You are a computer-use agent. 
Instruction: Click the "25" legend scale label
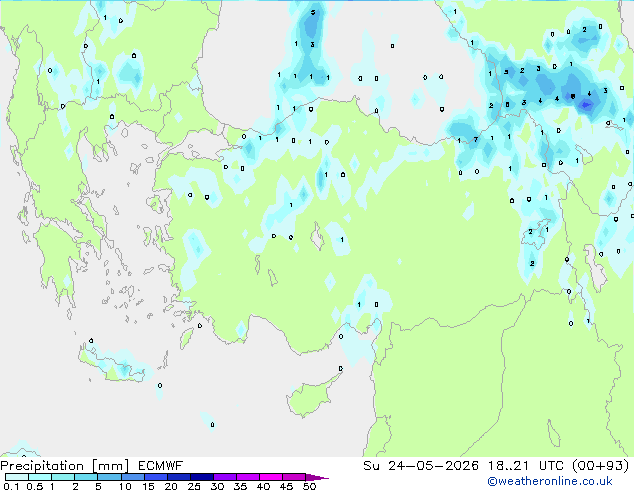pyautogui.click(x=194, y=486)
